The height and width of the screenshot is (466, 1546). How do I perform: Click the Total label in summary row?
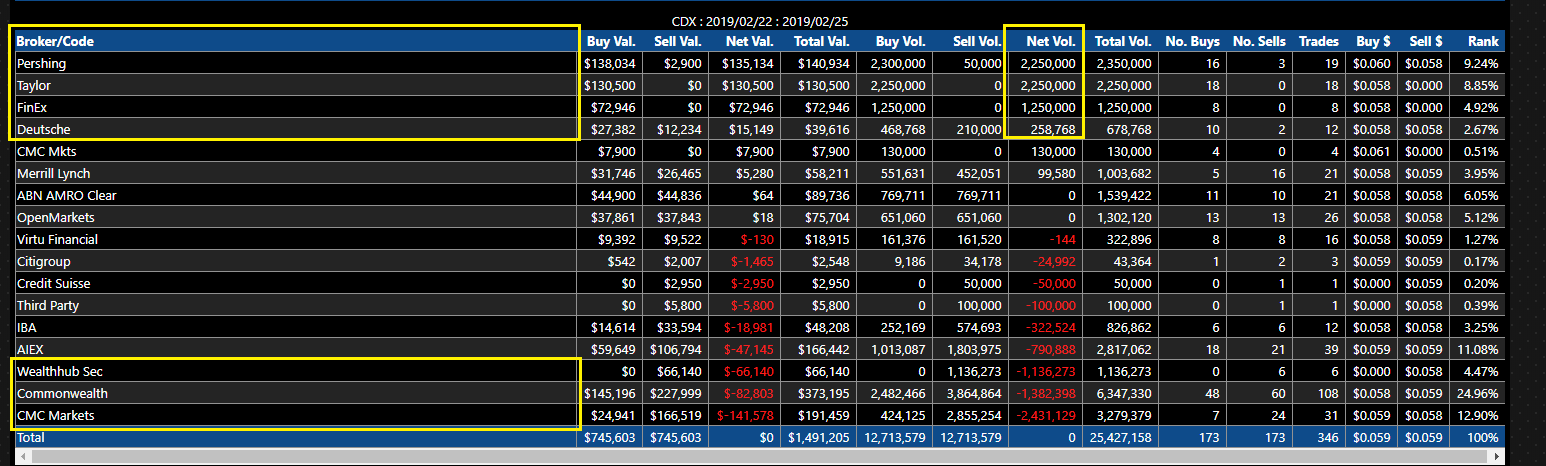click(x=31, y=437)
